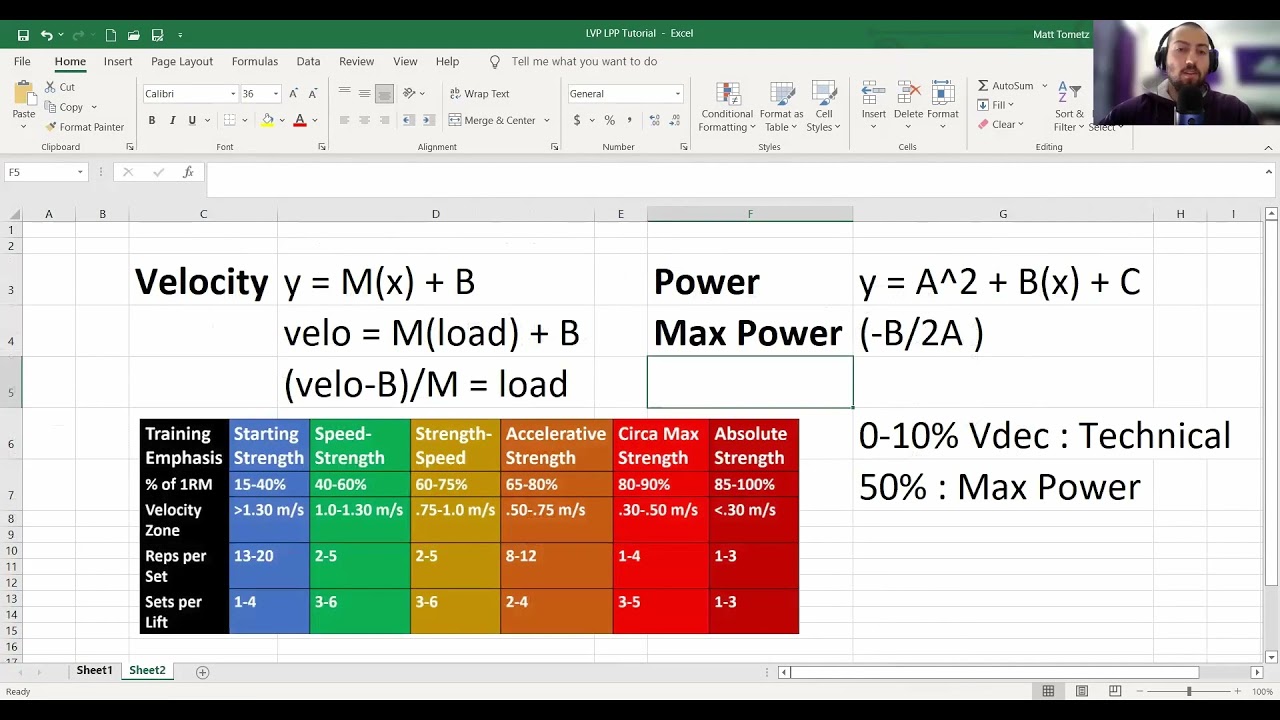Image resolution: width=1280 pixels, height=720 pixels.
Task: Select the Format Painter tool
Action: (85, 127)
